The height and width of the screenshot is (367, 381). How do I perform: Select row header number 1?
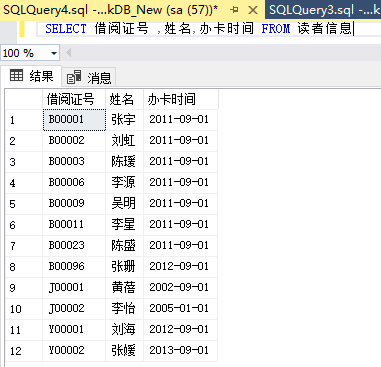click(x=24, y=120)
